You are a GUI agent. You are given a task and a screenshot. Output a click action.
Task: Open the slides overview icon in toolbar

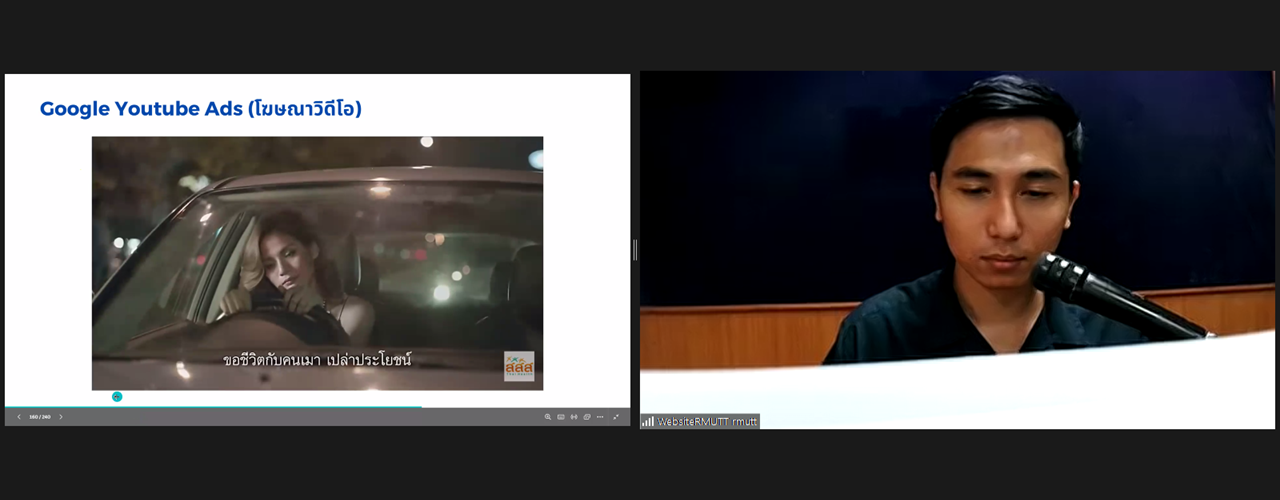587,417
